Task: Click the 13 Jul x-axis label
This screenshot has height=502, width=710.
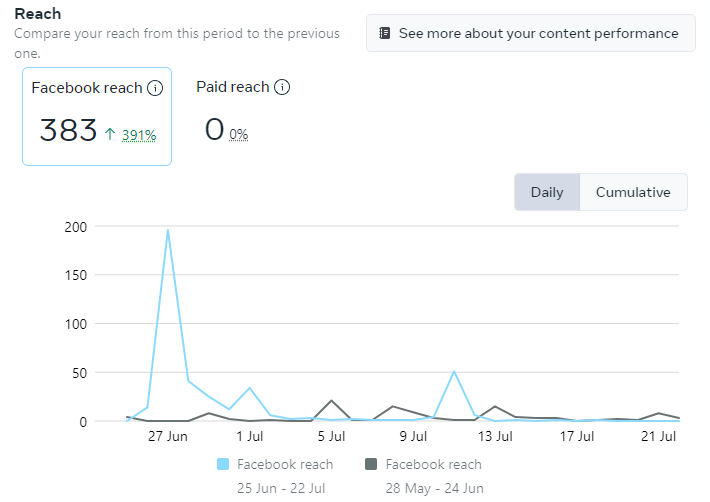Action: (495, 436)
